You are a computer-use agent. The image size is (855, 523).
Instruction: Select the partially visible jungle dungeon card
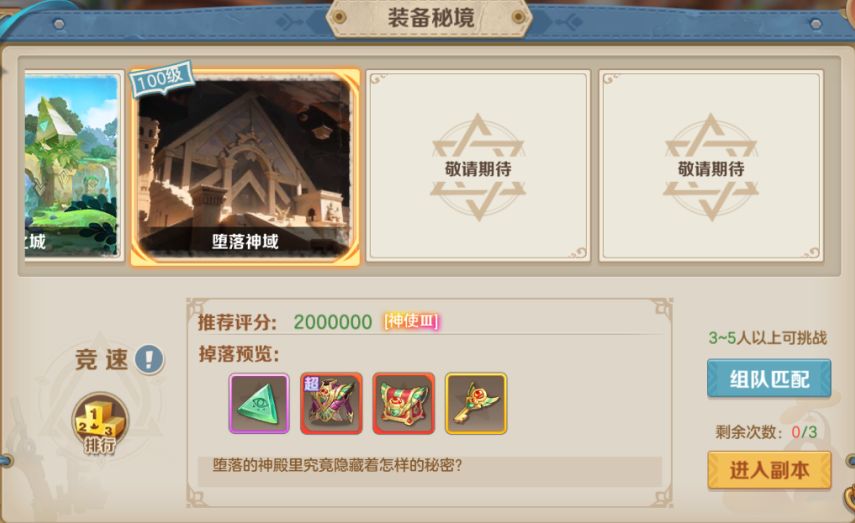(x=72, y=166)
